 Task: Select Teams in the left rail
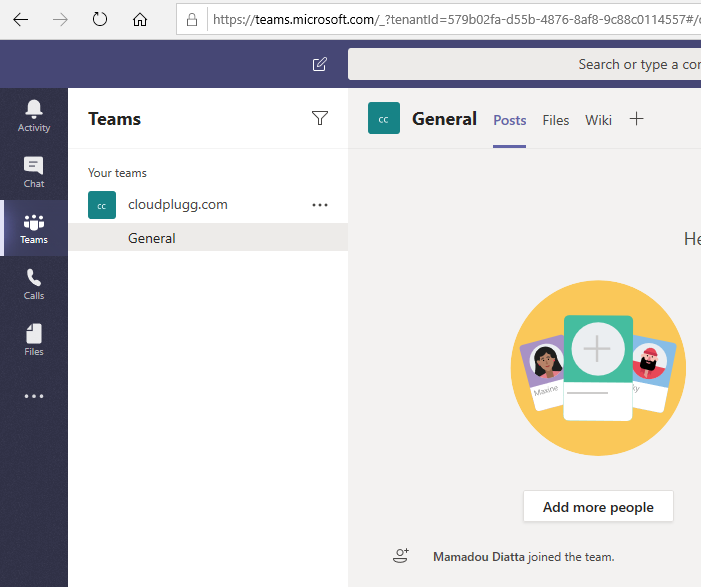34,228
